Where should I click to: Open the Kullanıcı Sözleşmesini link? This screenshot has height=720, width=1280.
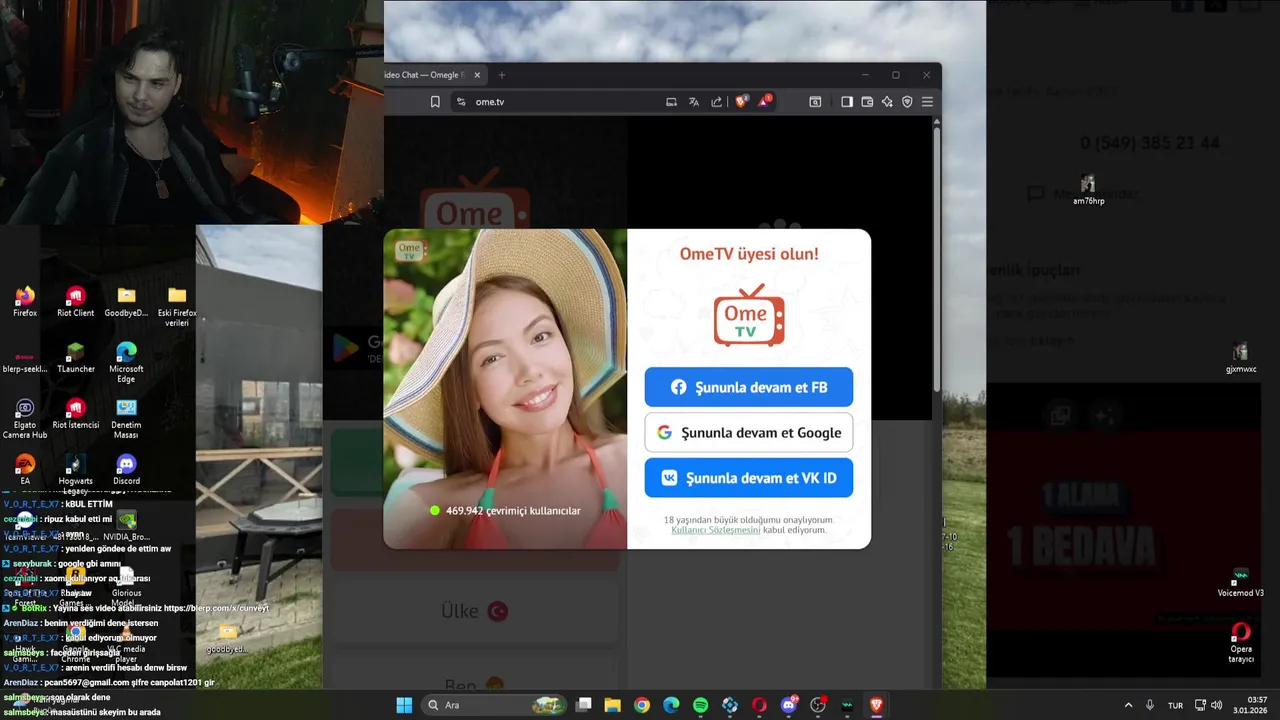click(716, 530)
